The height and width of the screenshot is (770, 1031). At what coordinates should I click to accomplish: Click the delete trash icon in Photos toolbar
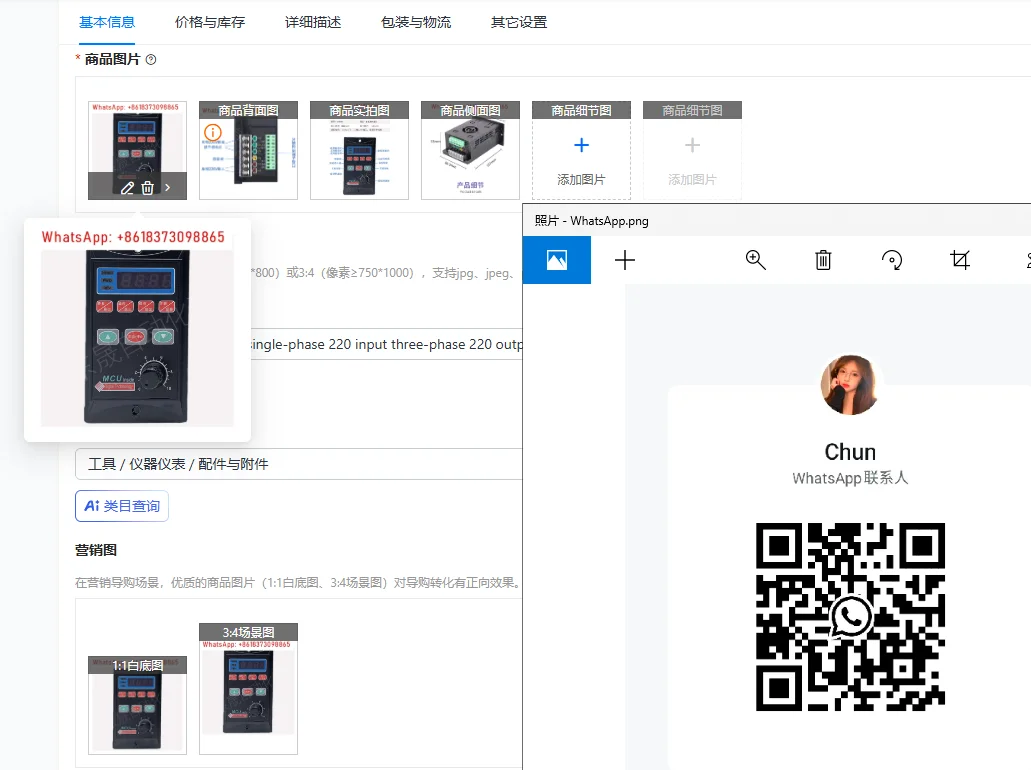coord(823,260)
